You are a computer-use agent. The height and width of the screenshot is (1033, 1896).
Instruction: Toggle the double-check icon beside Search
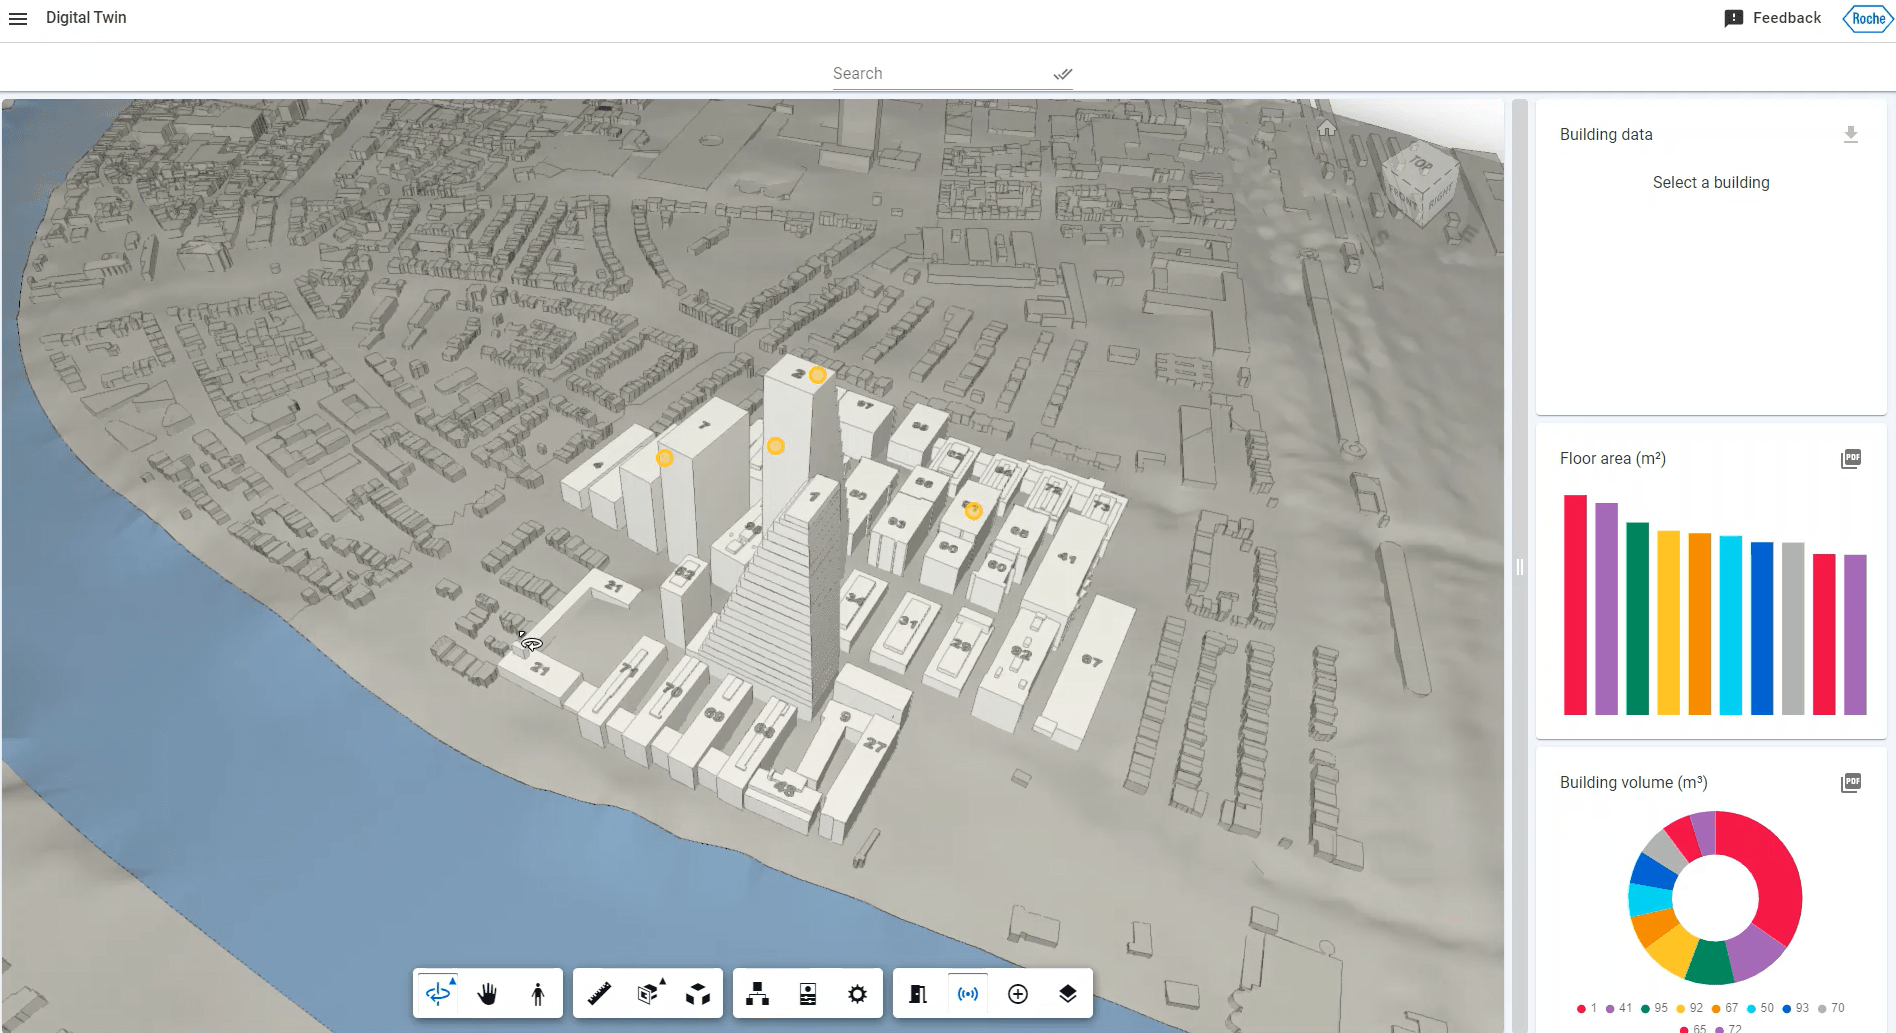(1062, 74)
